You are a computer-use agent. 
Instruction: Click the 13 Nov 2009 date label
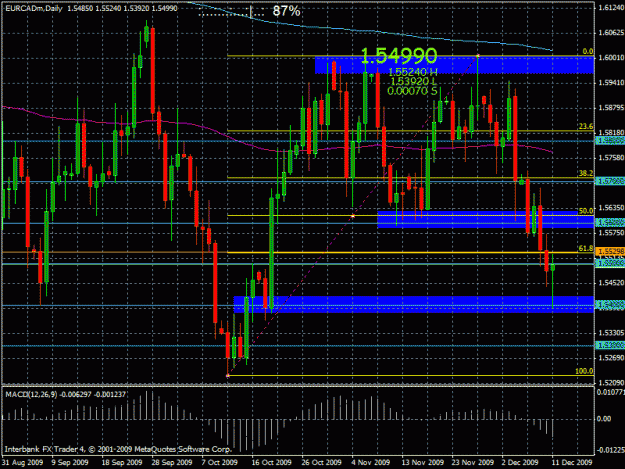[x=423, y=462]
